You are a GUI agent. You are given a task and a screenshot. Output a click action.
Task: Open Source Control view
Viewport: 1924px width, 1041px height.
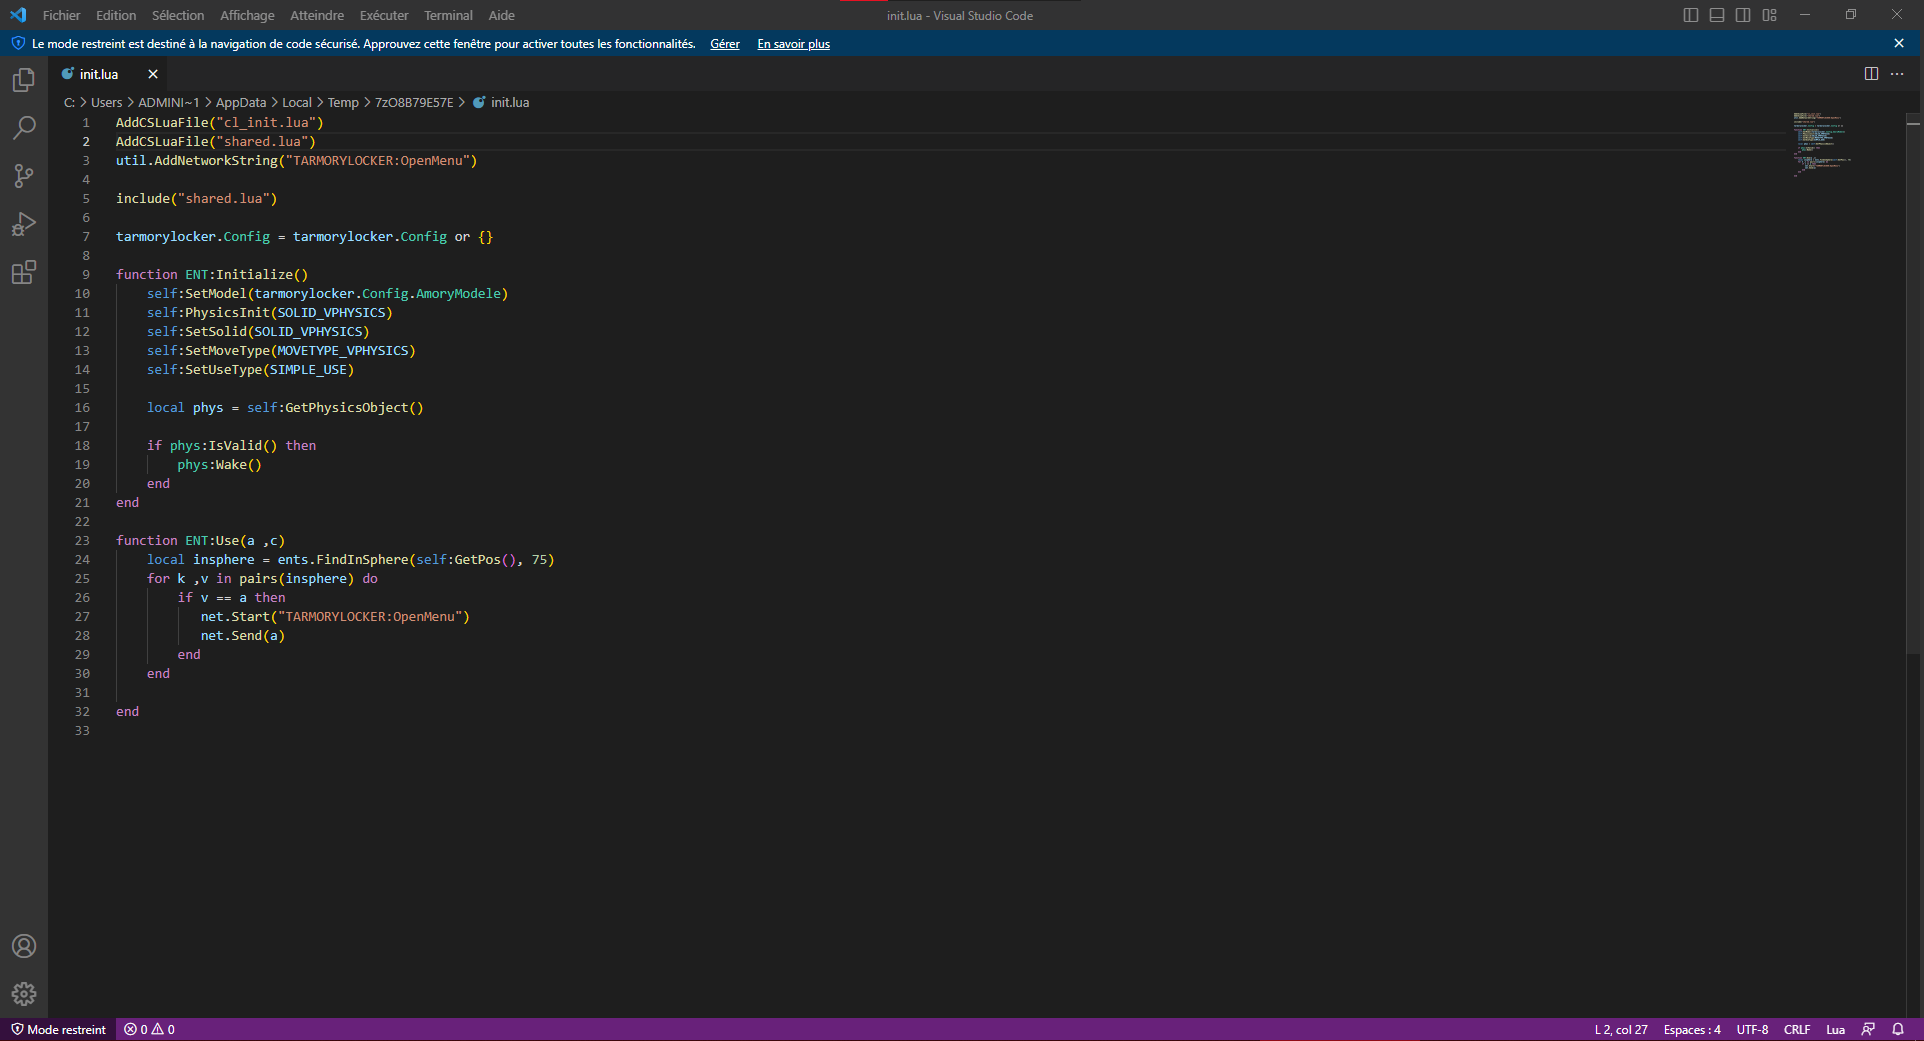tap(24, 176)
